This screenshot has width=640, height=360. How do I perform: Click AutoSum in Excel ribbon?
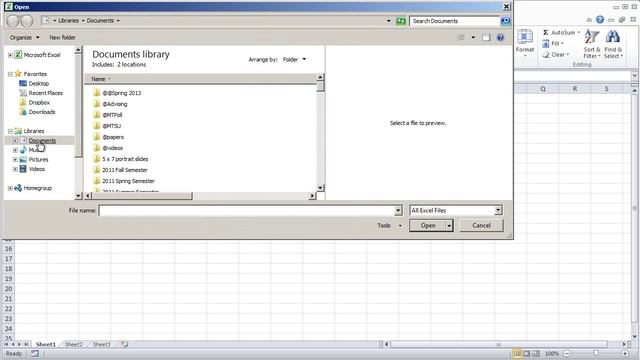point(561,32)
